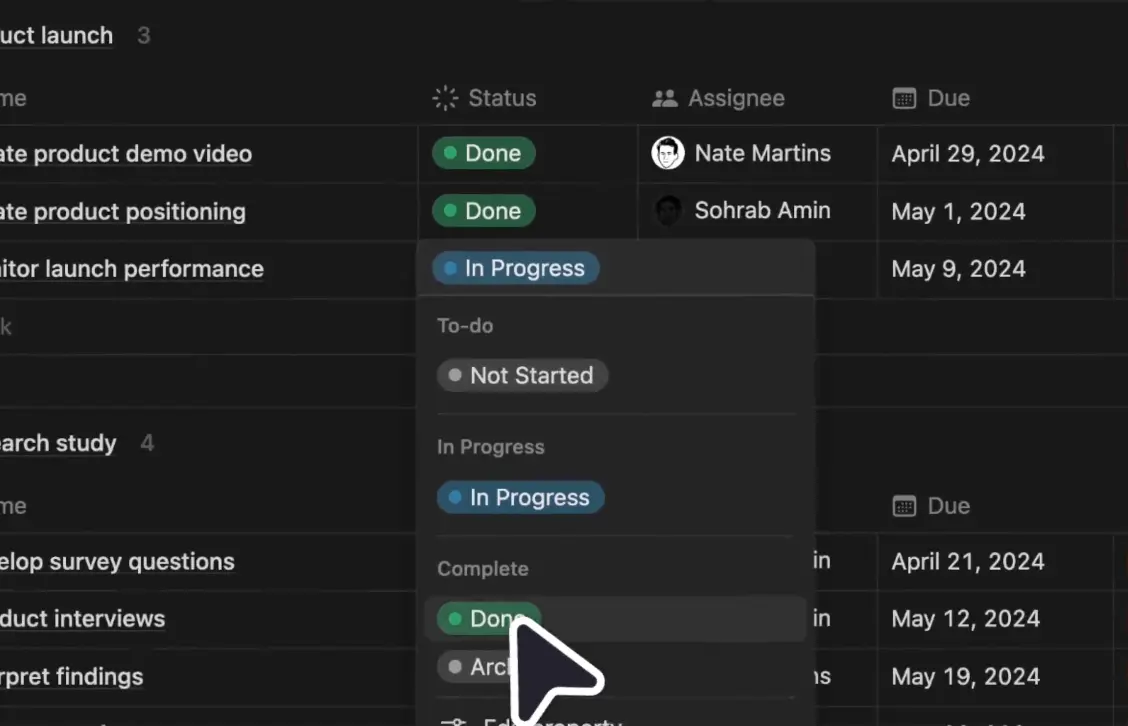Open the product demo video task
Screen dimensions: 1128x726
point(125,154)
